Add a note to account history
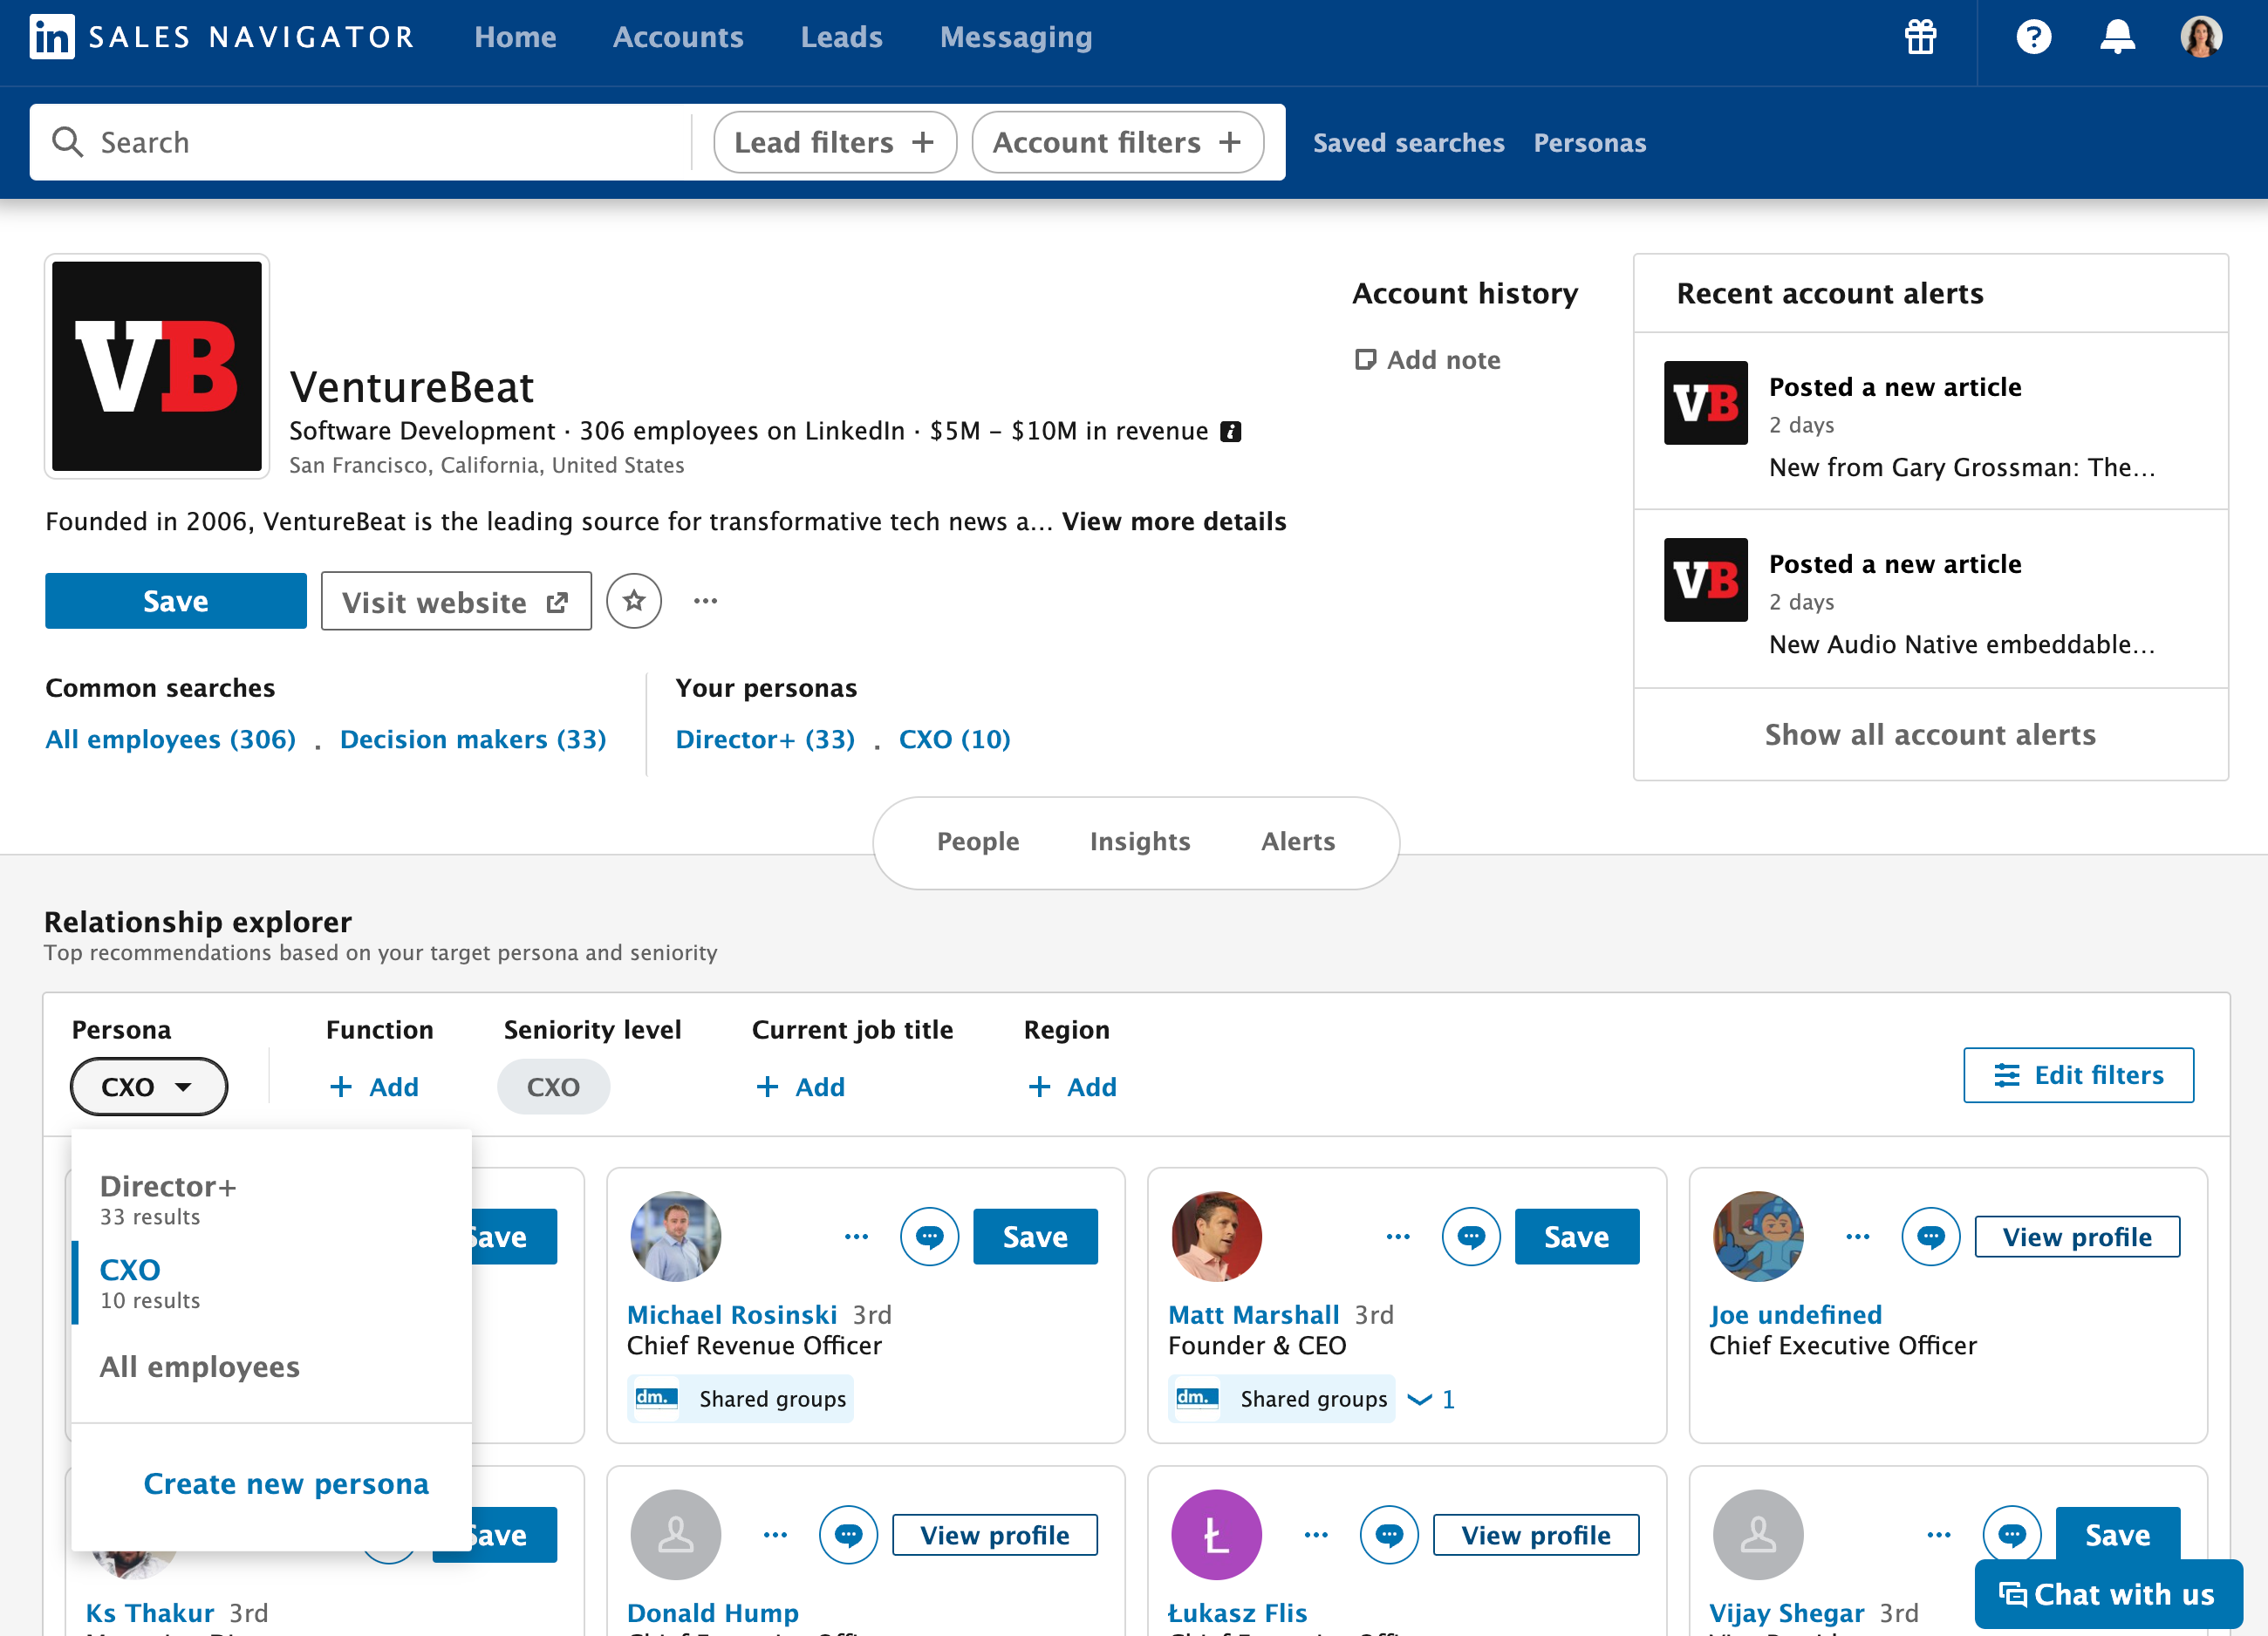The height and width of the screenshot is (1636, 2268). [1427, 360]
